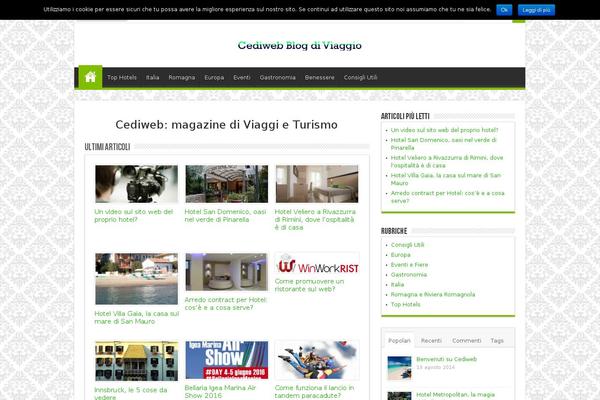Viewport: 600px width, 400px height.
Task: Select Romagna e Riviera Romagnola category
Action: pos(433,294)
